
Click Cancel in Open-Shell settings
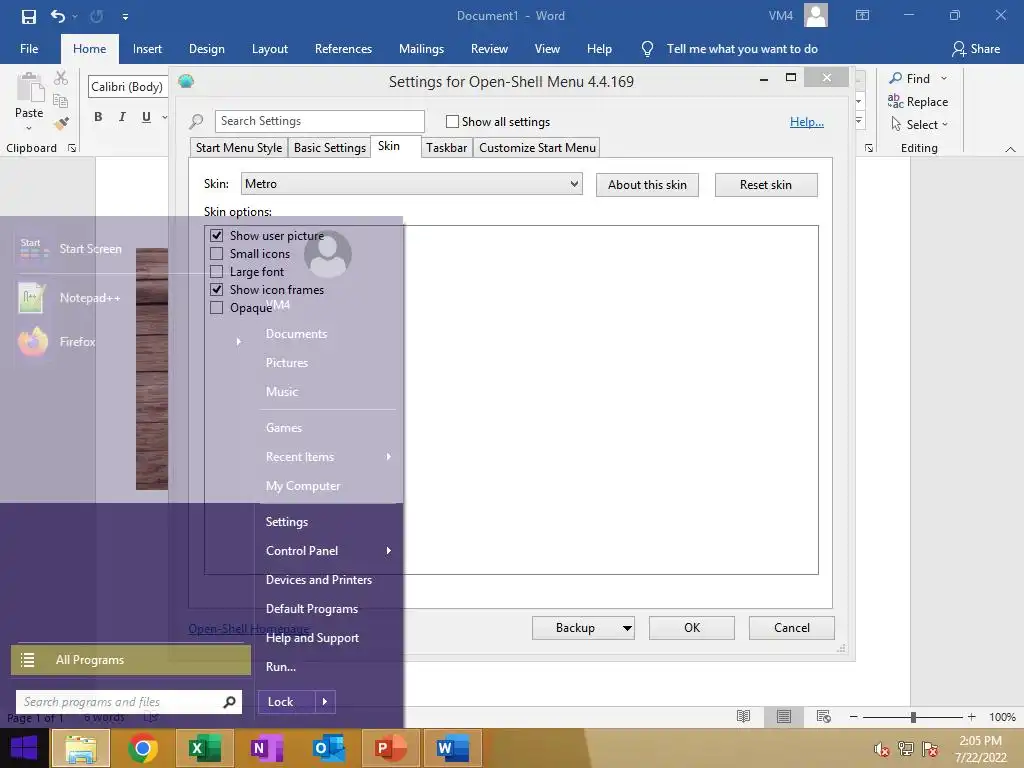[x=792, y=628]
